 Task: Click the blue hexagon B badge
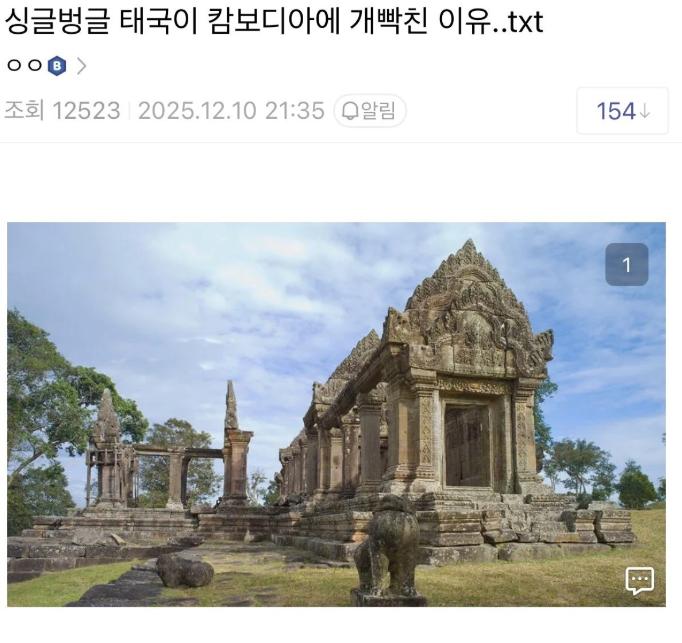point(57,66)
